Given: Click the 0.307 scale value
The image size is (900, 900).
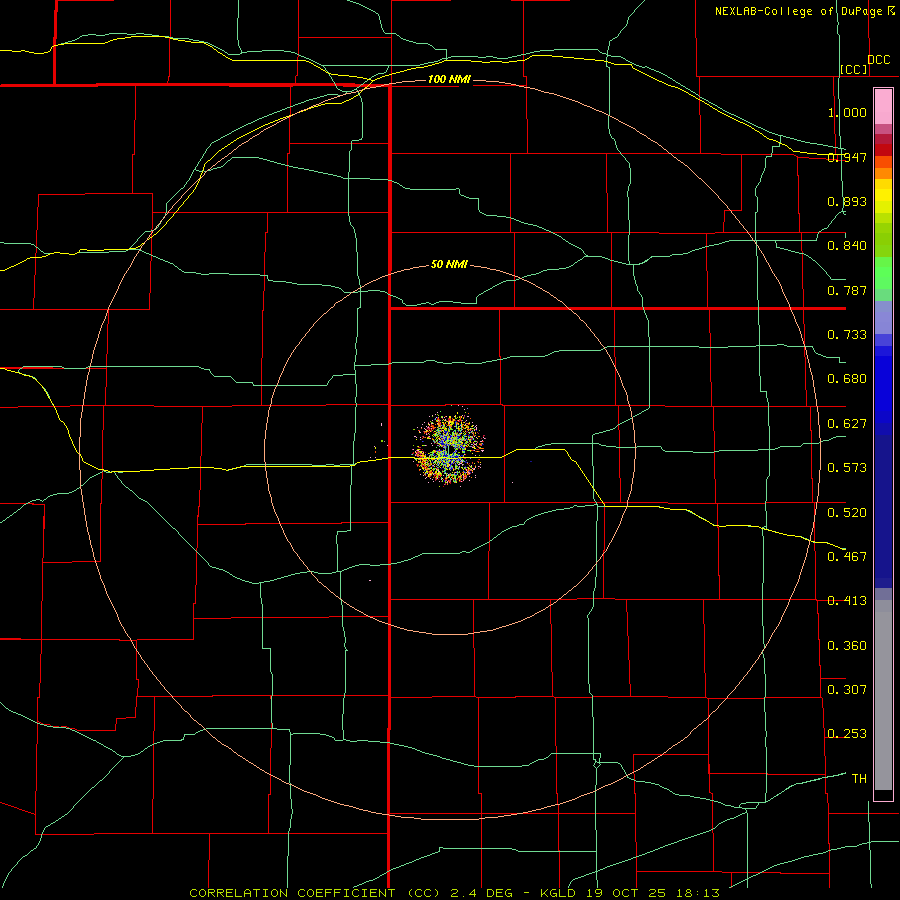Looking at the screenshot, I should point(847,690).
